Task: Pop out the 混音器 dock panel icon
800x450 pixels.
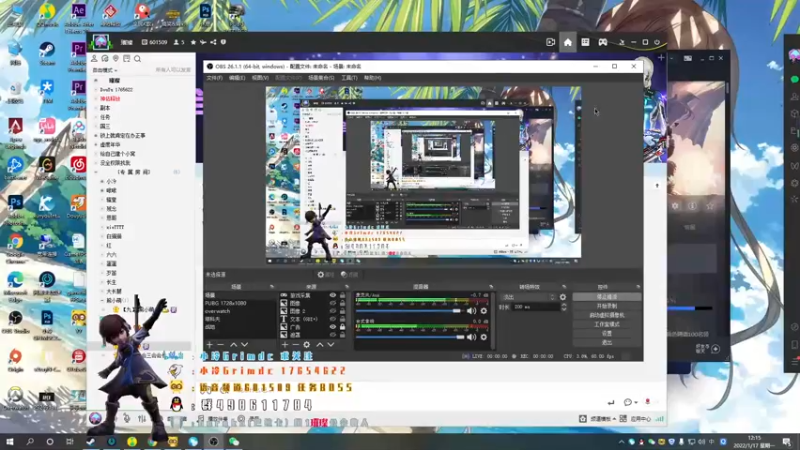Action: [491, 287]
